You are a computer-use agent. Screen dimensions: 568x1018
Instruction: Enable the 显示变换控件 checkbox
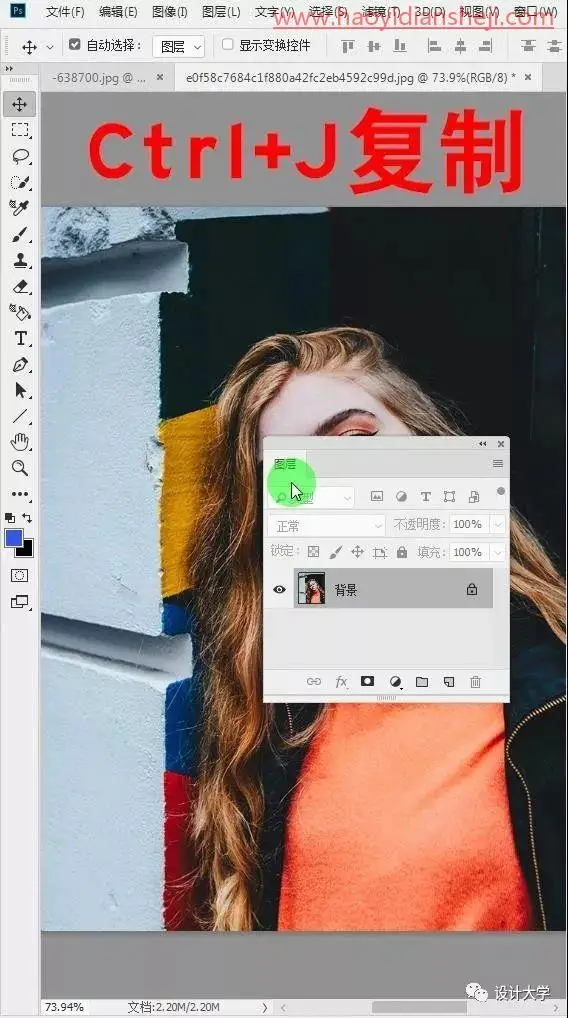tap(227, 44)
